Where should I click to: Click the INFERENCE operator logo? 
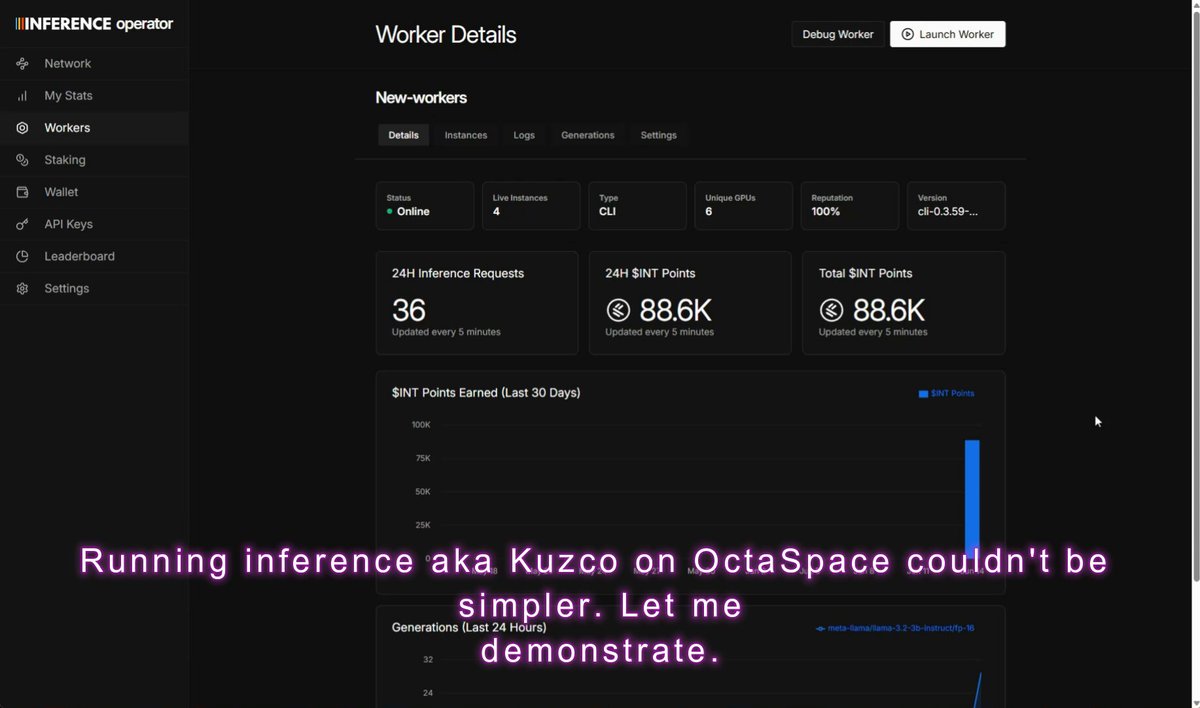[94, 24]
